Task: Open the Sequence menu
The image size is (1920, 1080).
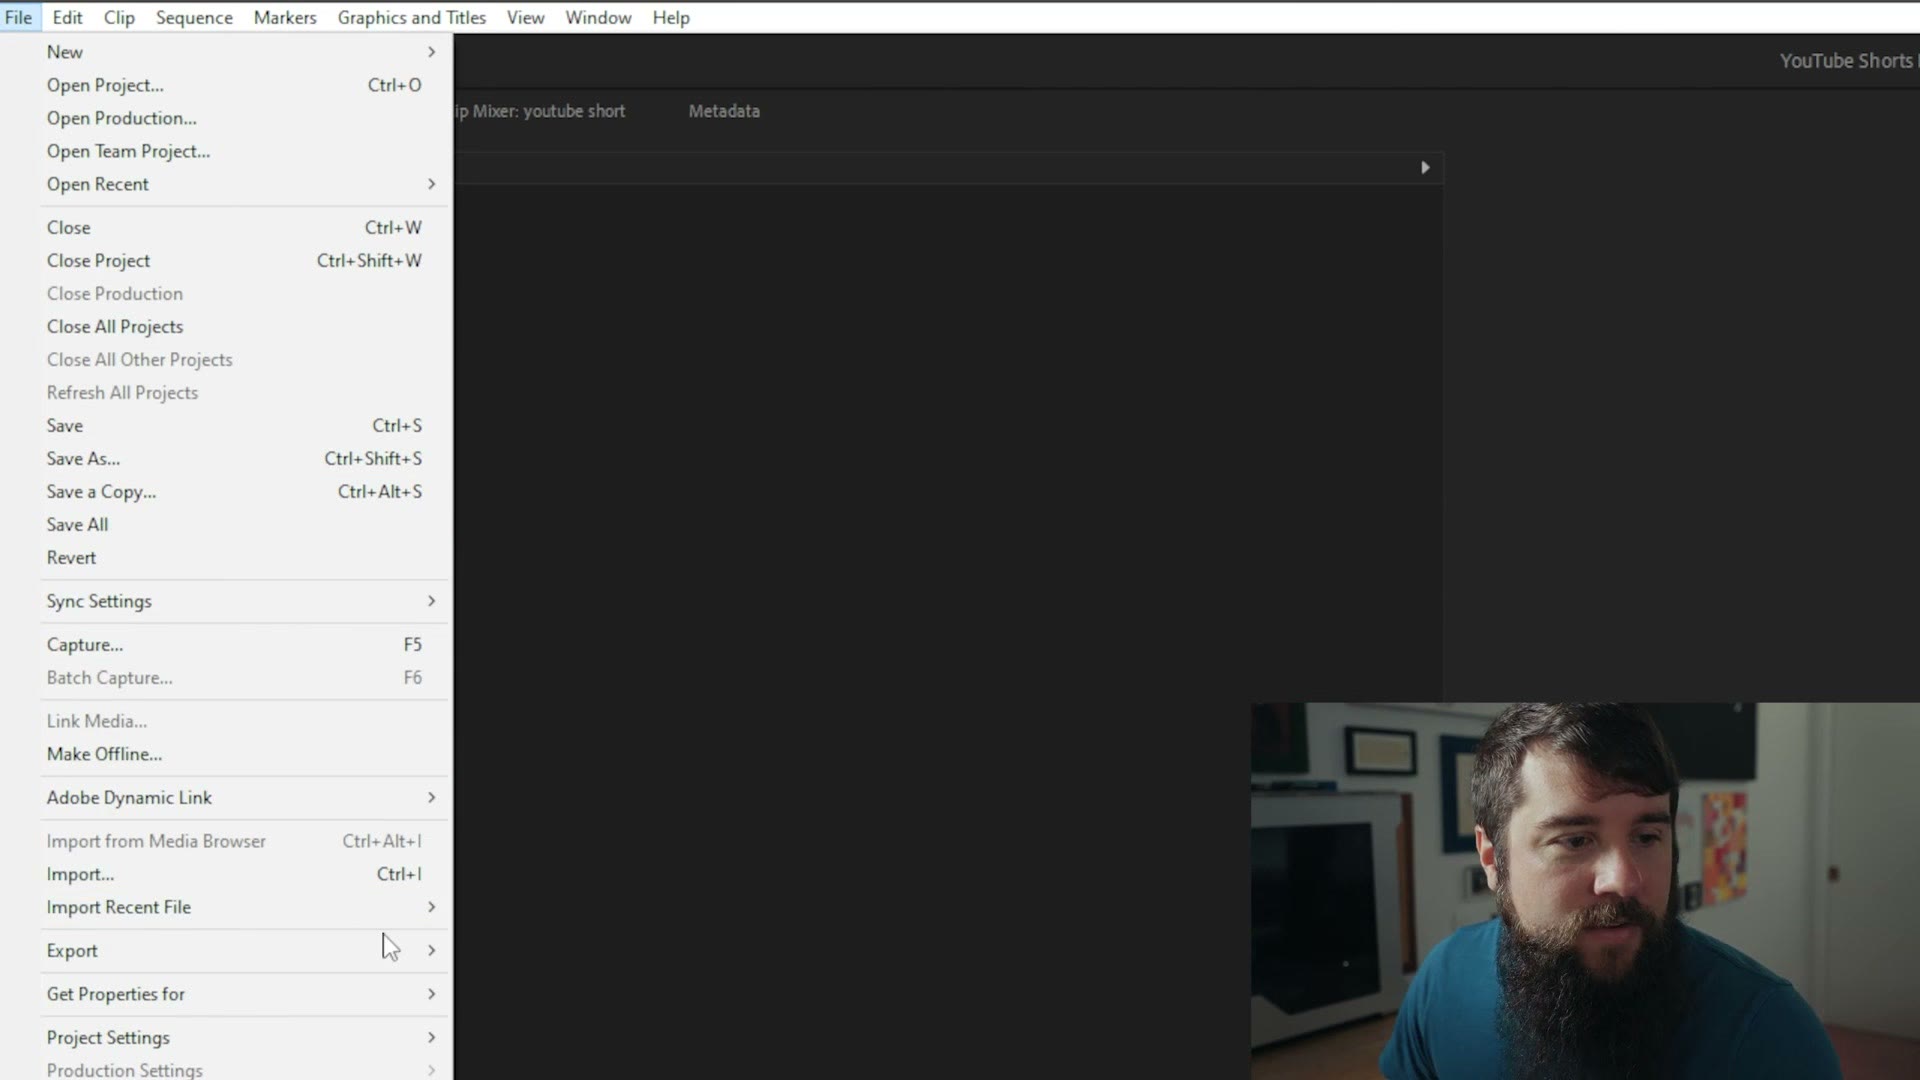Action: (x=194, y=17)
